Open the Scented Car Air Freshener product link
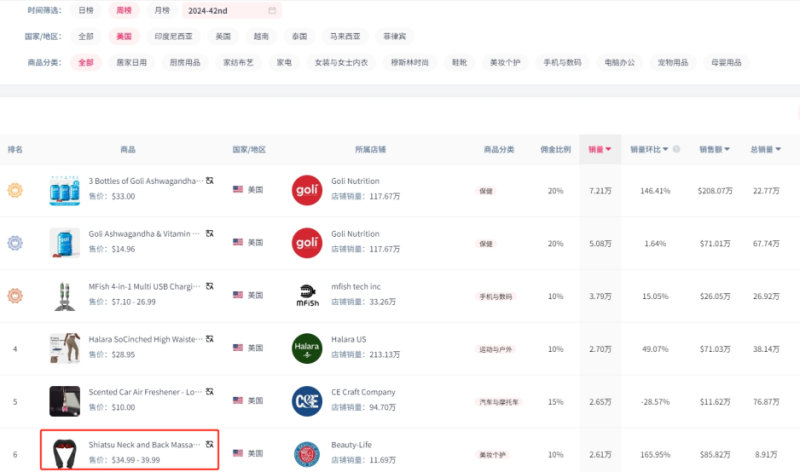This screenshot has width=800, height=472. (x=144, y=392)
